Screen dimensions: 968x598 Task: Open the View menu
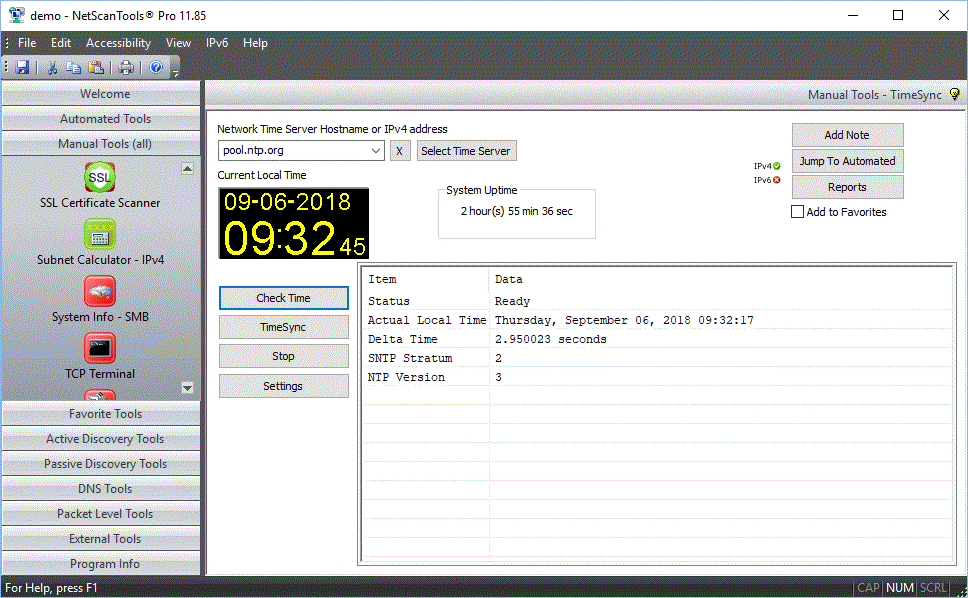[x=178, y=43]
